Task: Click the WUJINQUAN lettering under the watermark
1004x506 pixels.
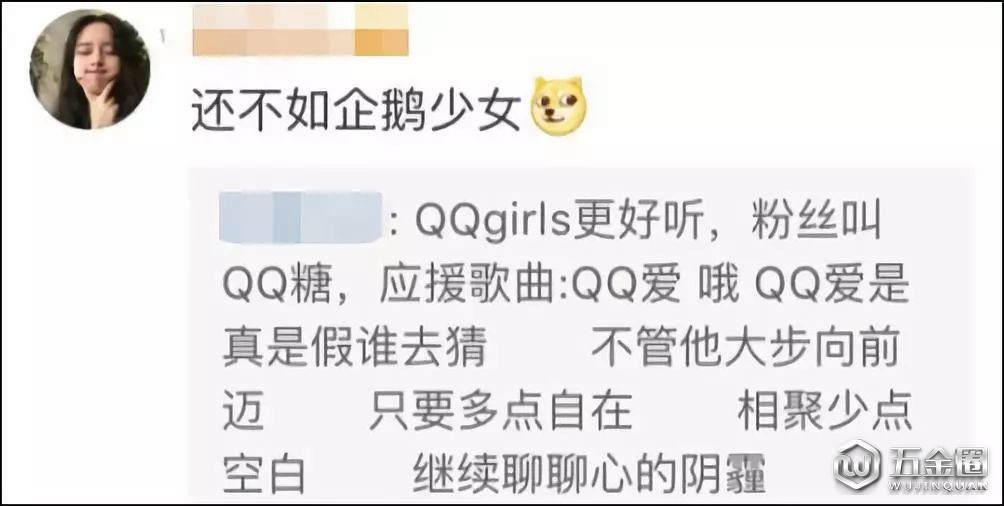Action: click(x=938, y=487)
